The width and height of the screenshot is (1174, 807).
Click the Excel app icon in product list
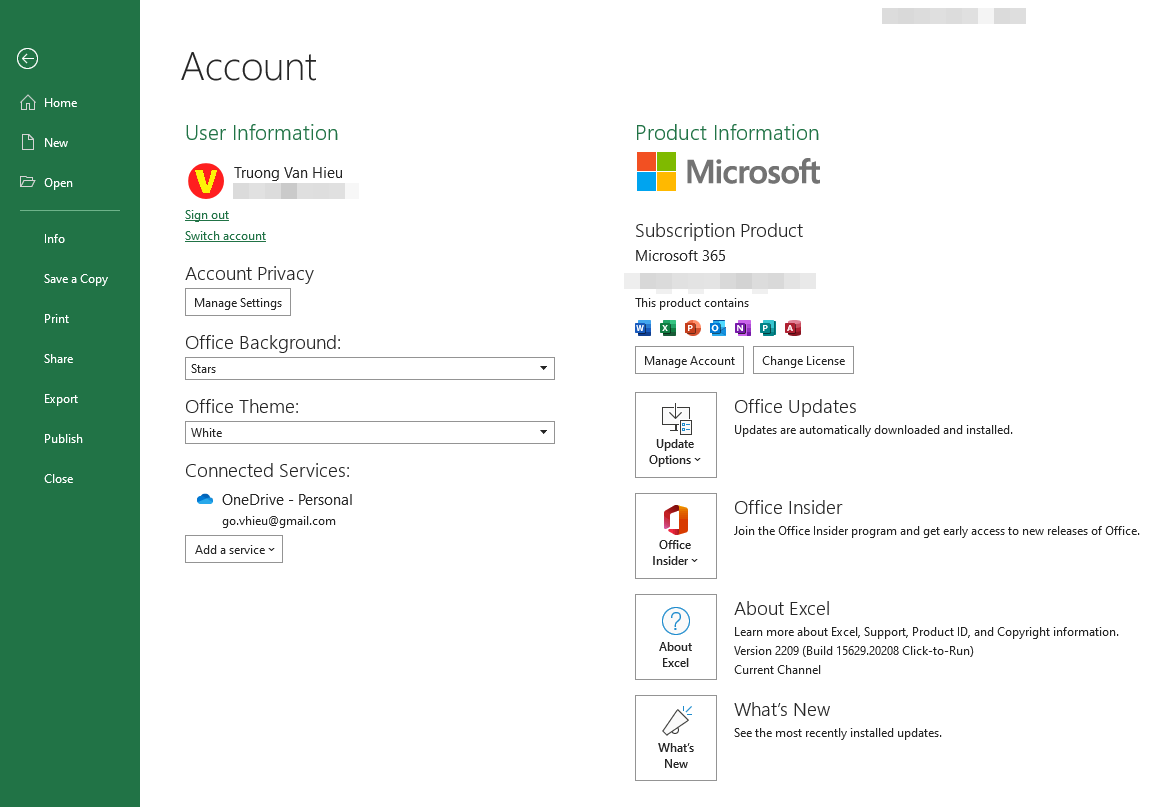coord(668,328)
